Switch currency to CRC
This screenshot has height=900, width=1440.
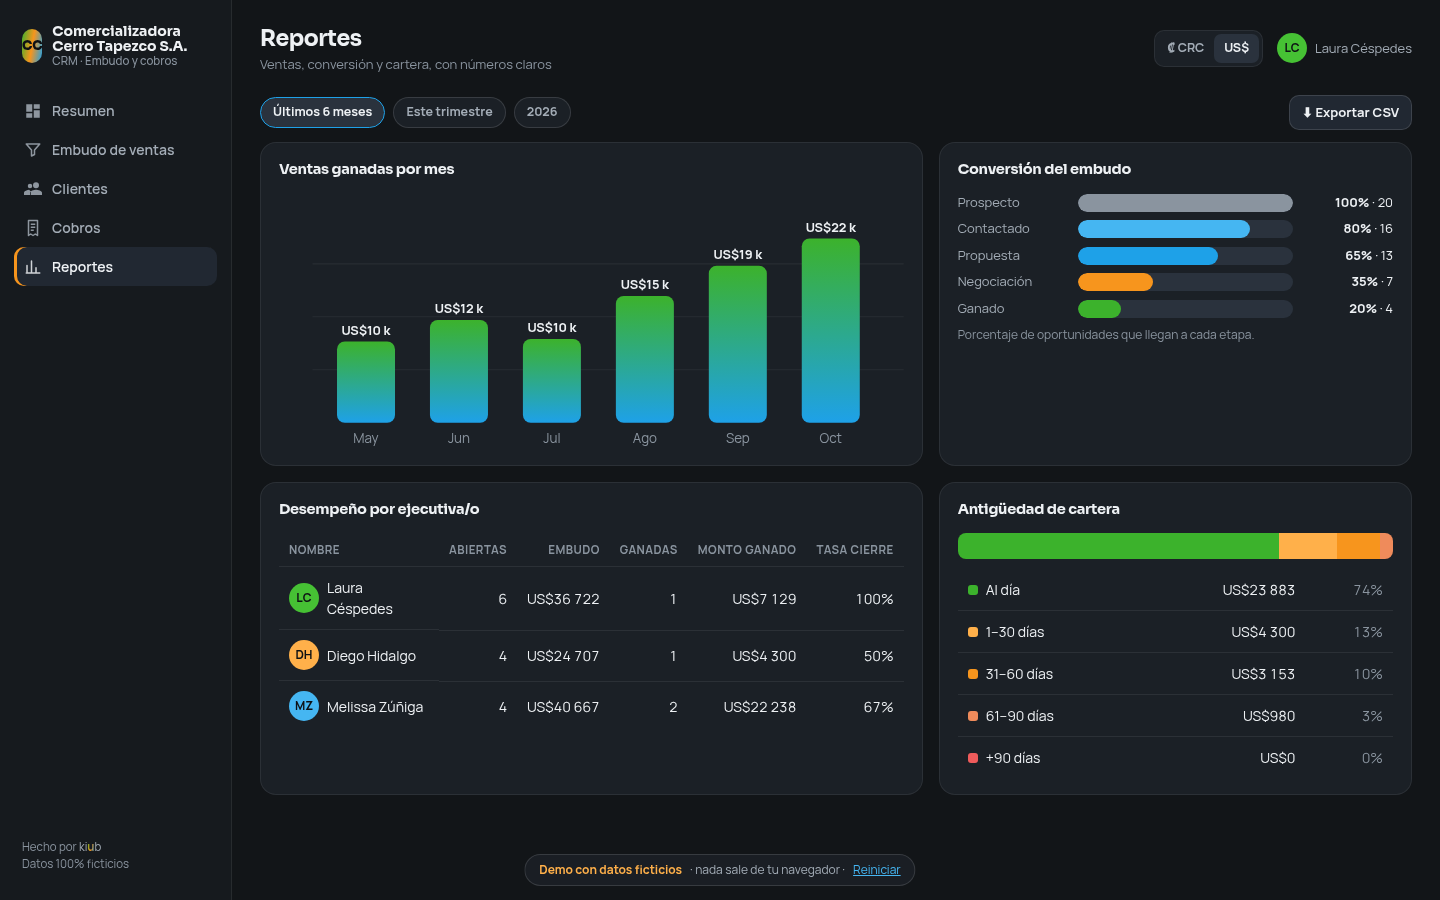[x=1185, y=48]
